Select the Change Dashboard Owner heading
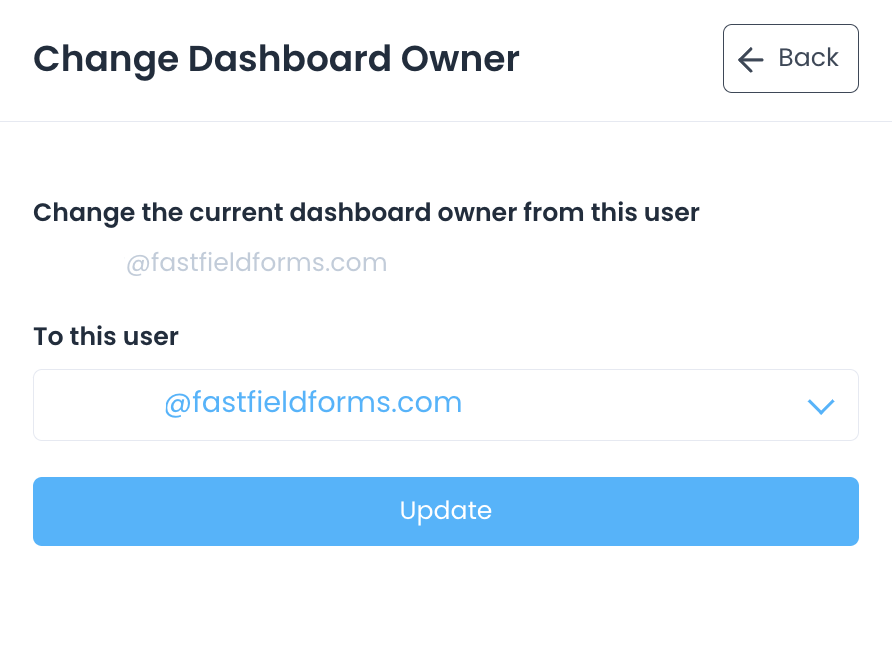The width and height of the screenshot is (892, 650). (x=276, y=59)
